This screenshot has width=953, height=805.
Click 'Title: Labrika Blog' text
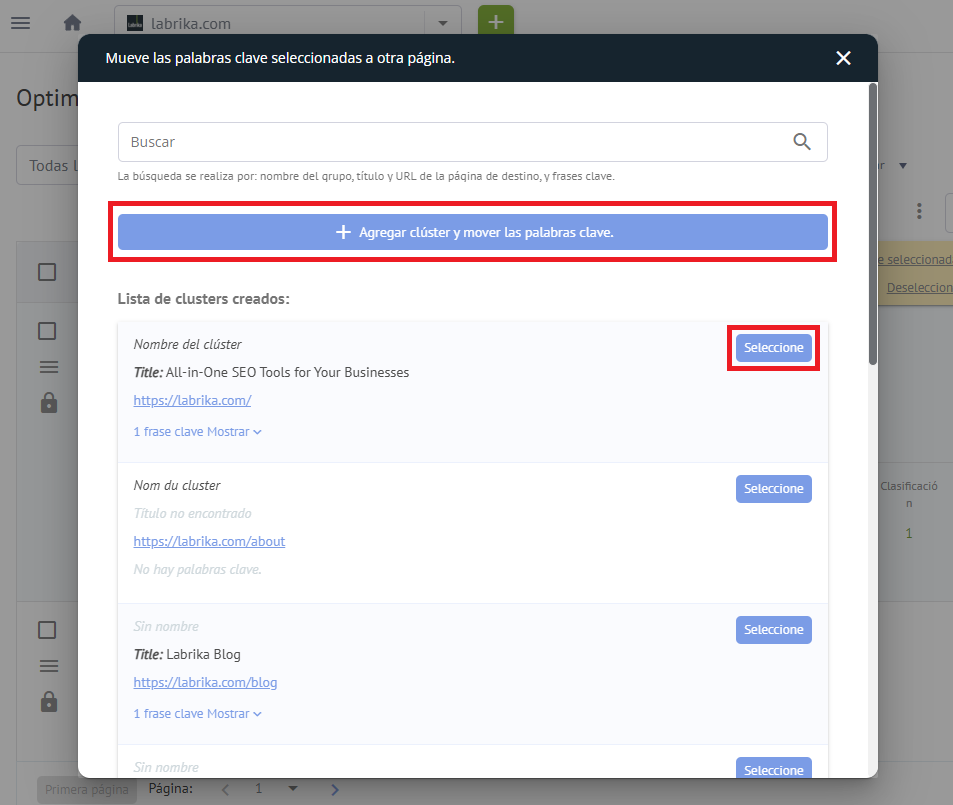[x=187, y=654]
